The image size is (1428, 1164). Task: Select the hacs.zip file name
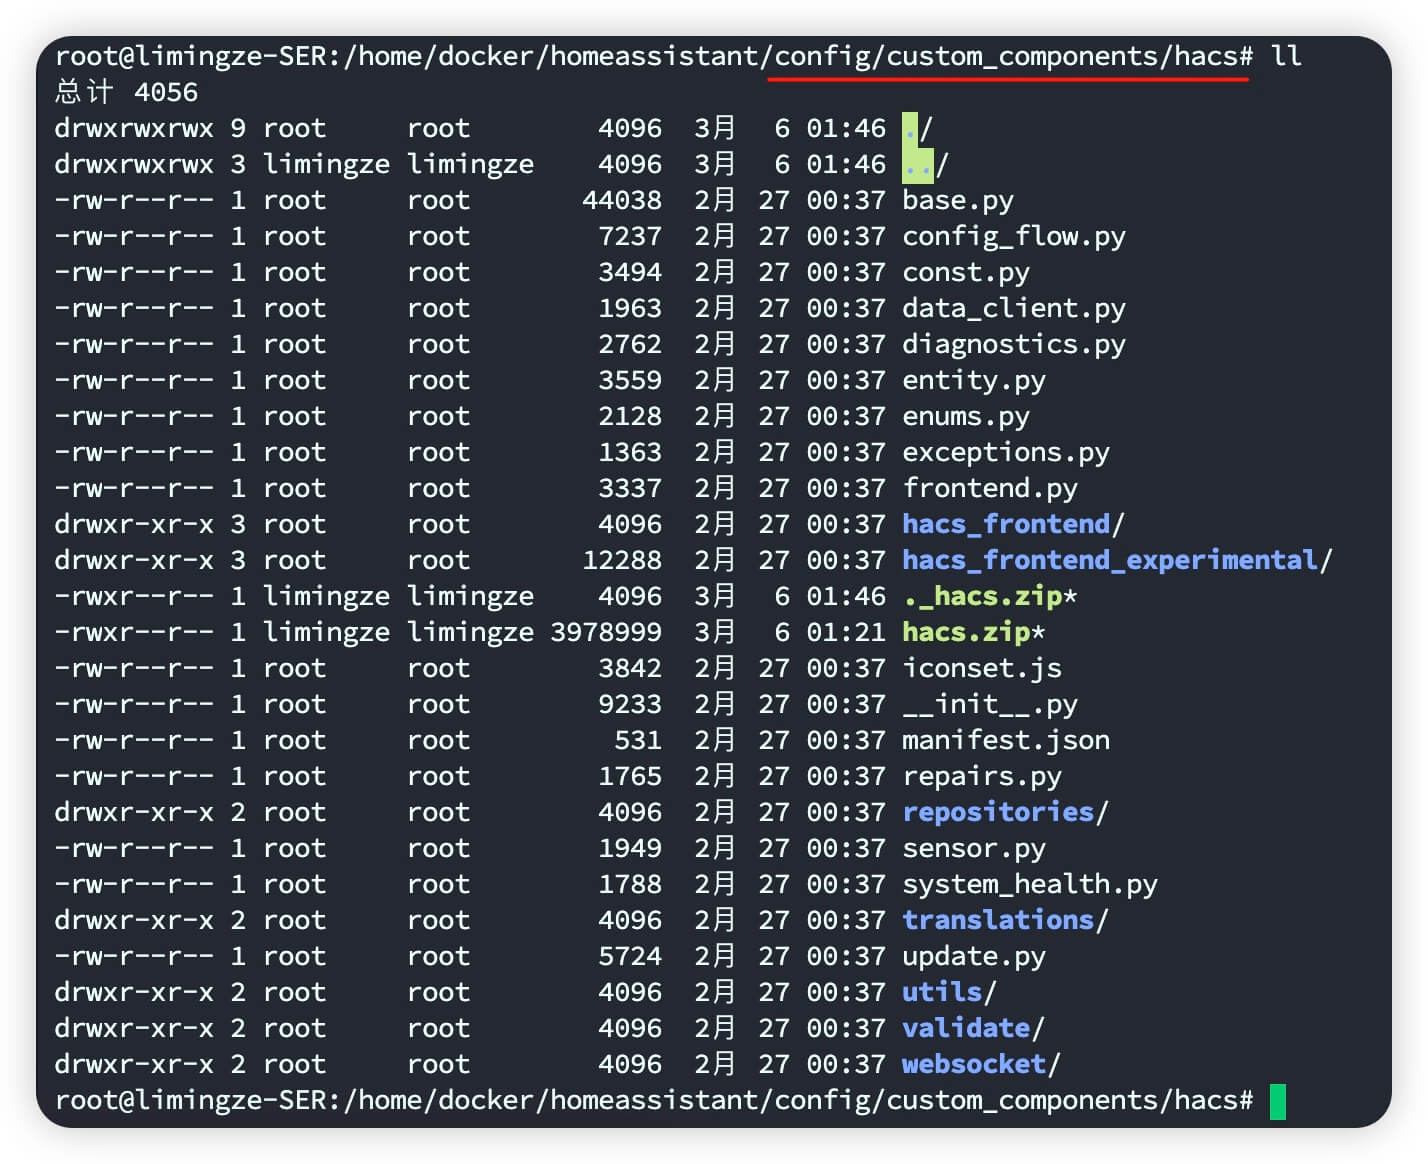(x=966, y=633)
